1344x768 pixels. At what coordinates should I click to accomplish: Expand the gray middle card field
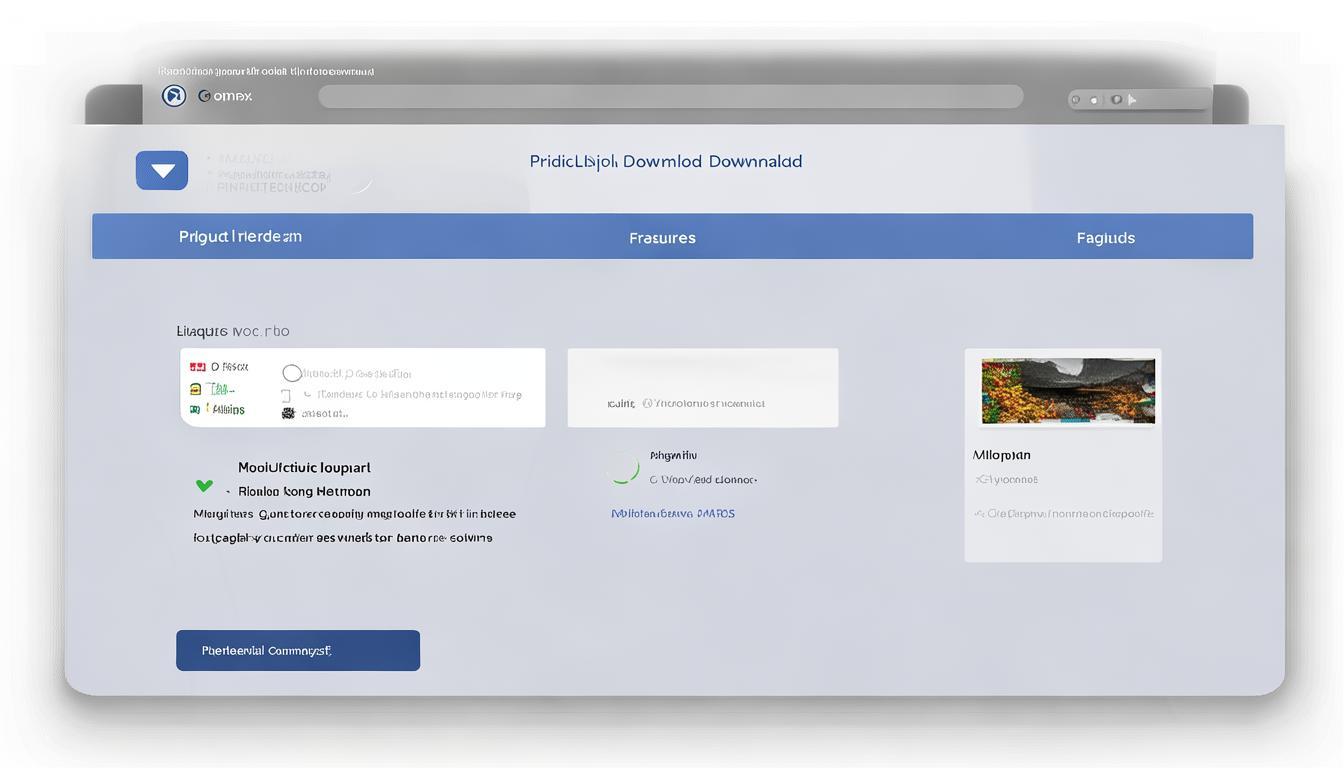click(702, 388)
